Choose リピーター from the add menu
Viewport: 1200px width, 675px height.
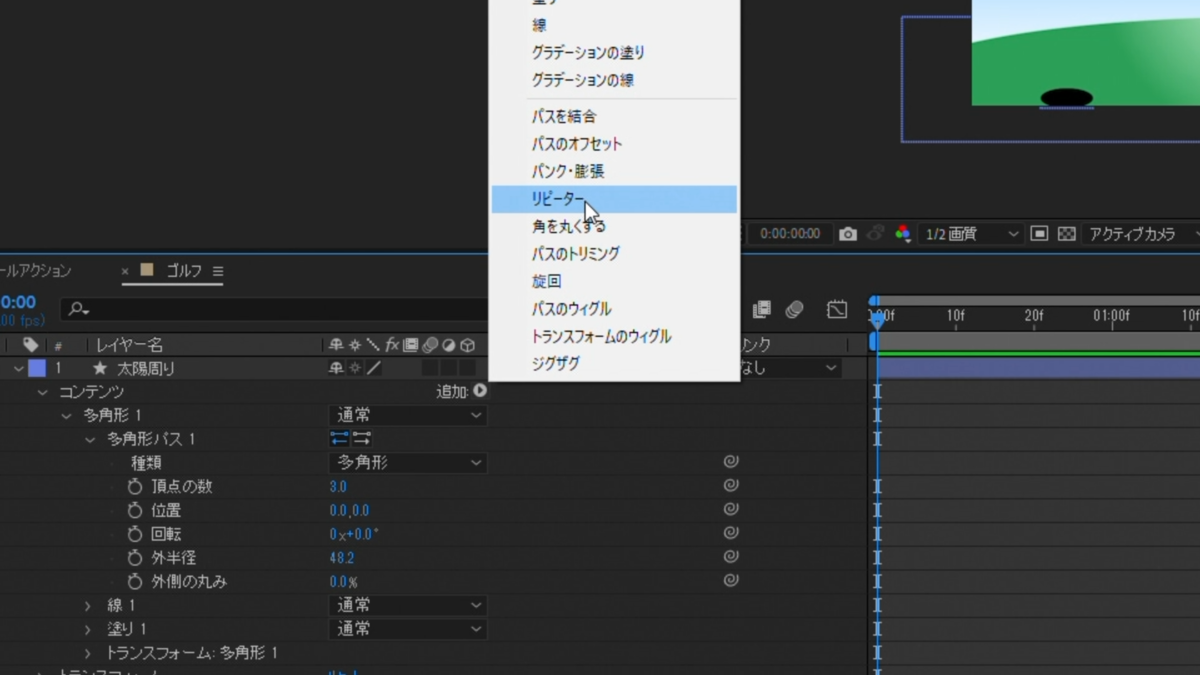point(614,199)
